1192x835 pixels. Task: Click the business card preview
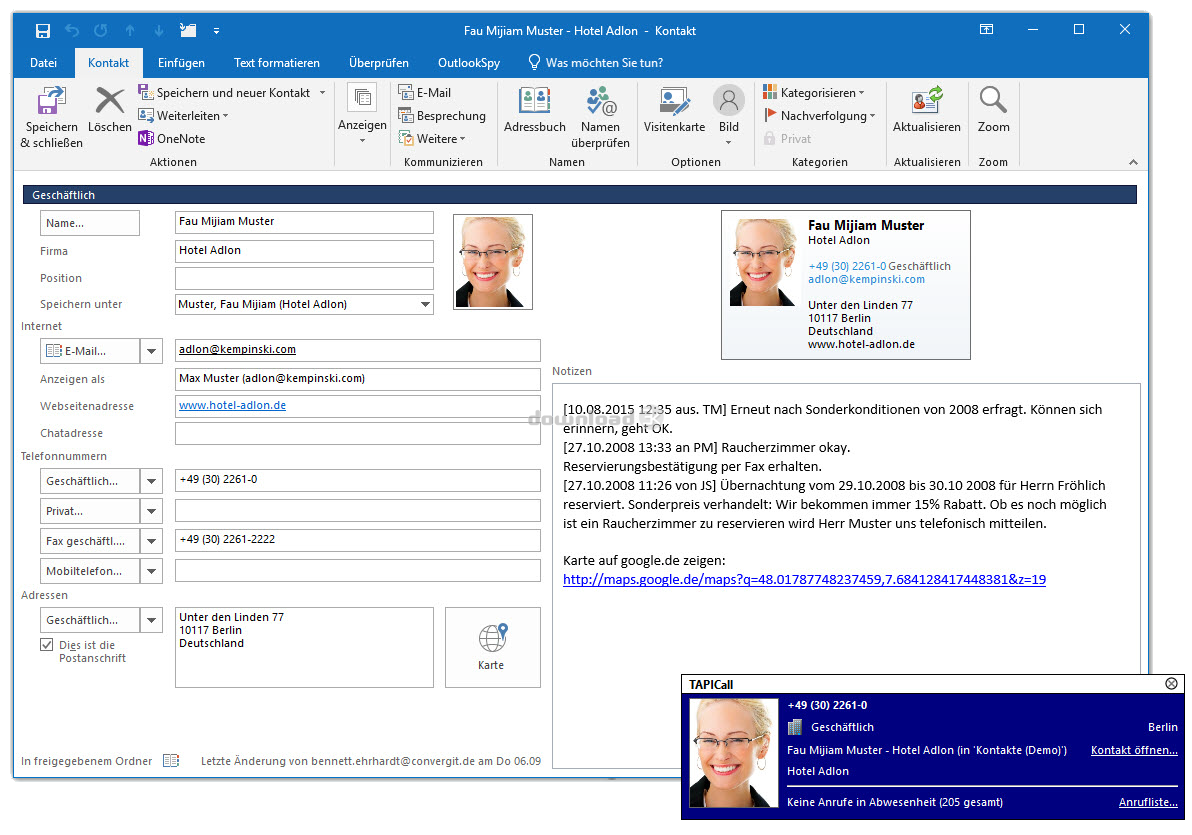coord(845,284)
